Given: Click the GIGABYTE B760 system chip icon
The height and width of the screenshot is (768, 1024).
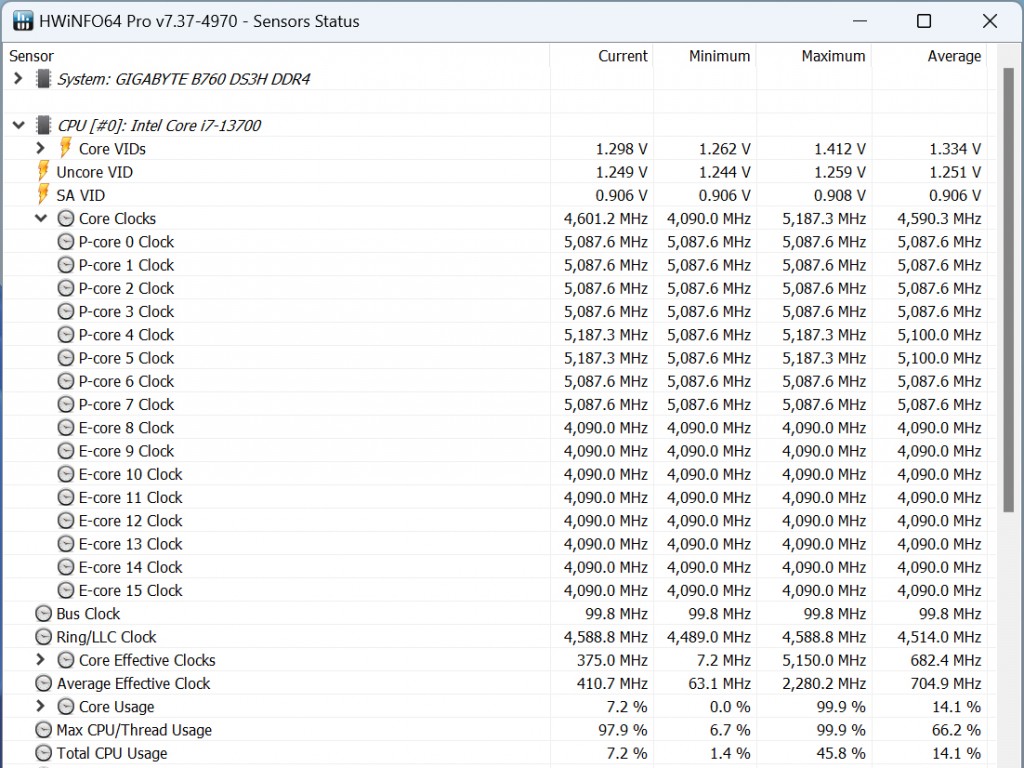Looking at the screenshot, I should 43,79.
